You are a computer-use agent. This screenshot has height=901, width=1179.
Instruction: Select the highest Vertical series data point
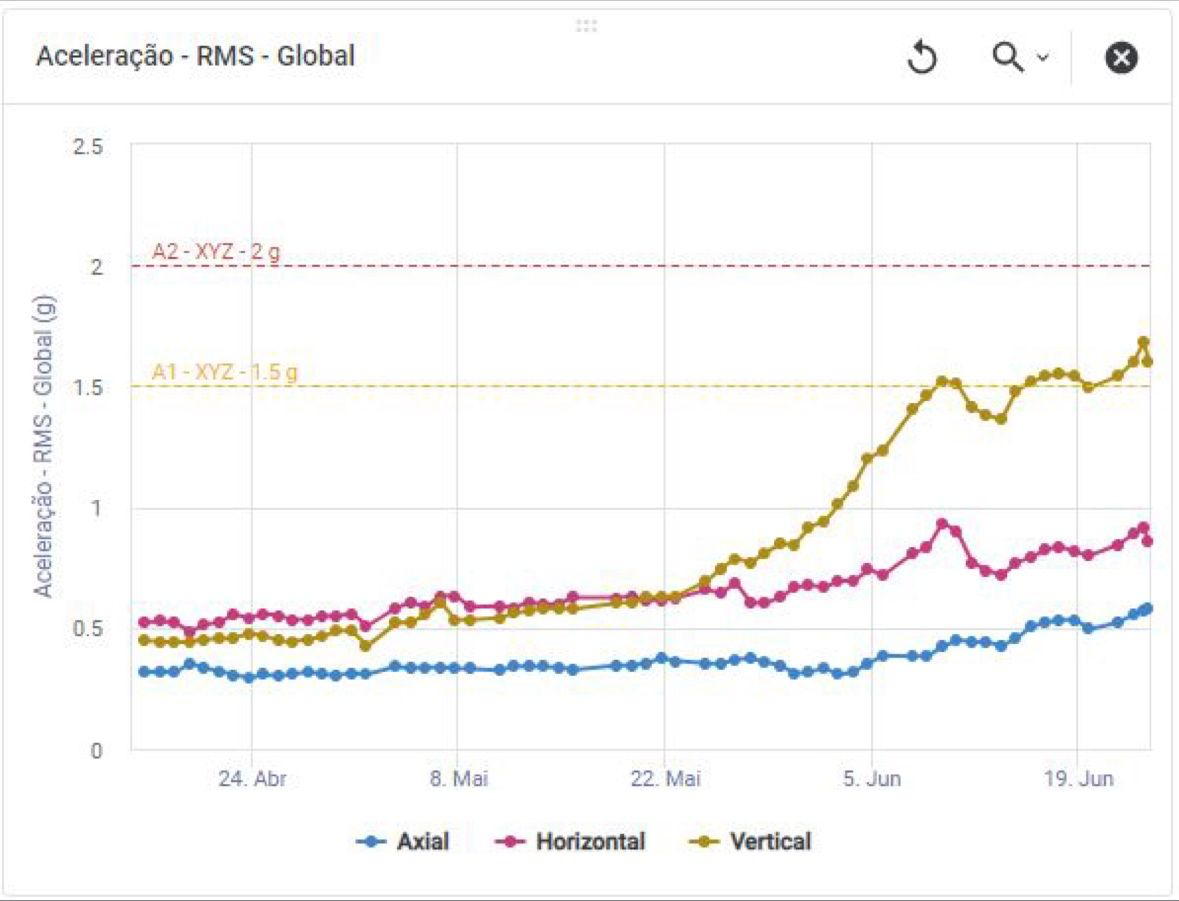coord(1144,342)
